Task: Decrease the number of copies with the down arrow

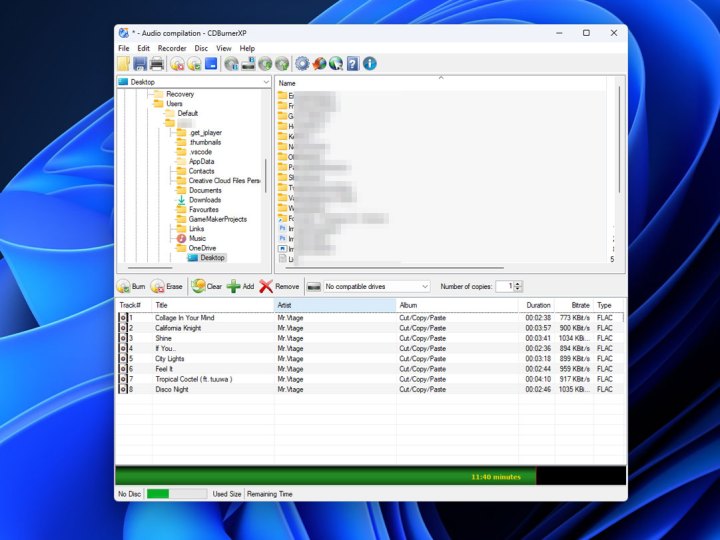Action: pos(518,289)
